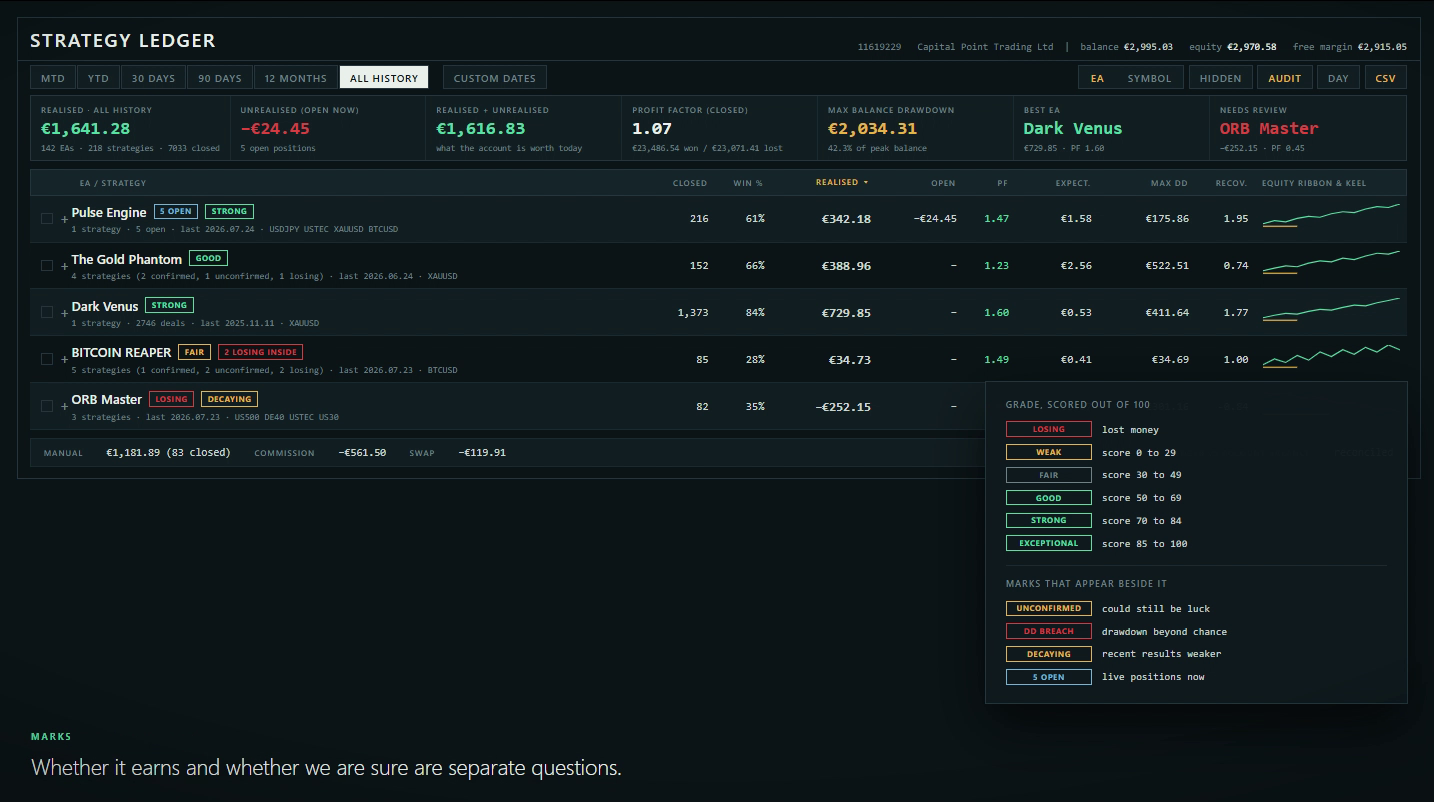Export ledger as CSV
1434x802 pixels.
point(1385,78)
